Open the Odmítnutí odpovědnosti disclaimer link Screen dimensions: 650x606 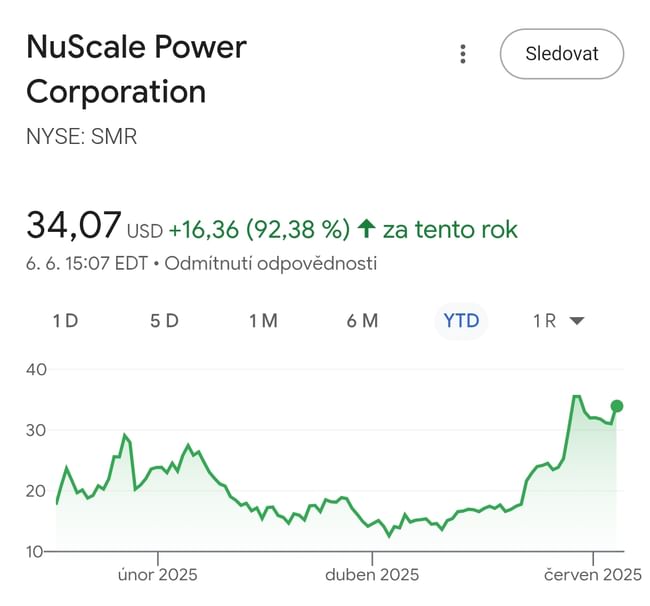[270, 264]
